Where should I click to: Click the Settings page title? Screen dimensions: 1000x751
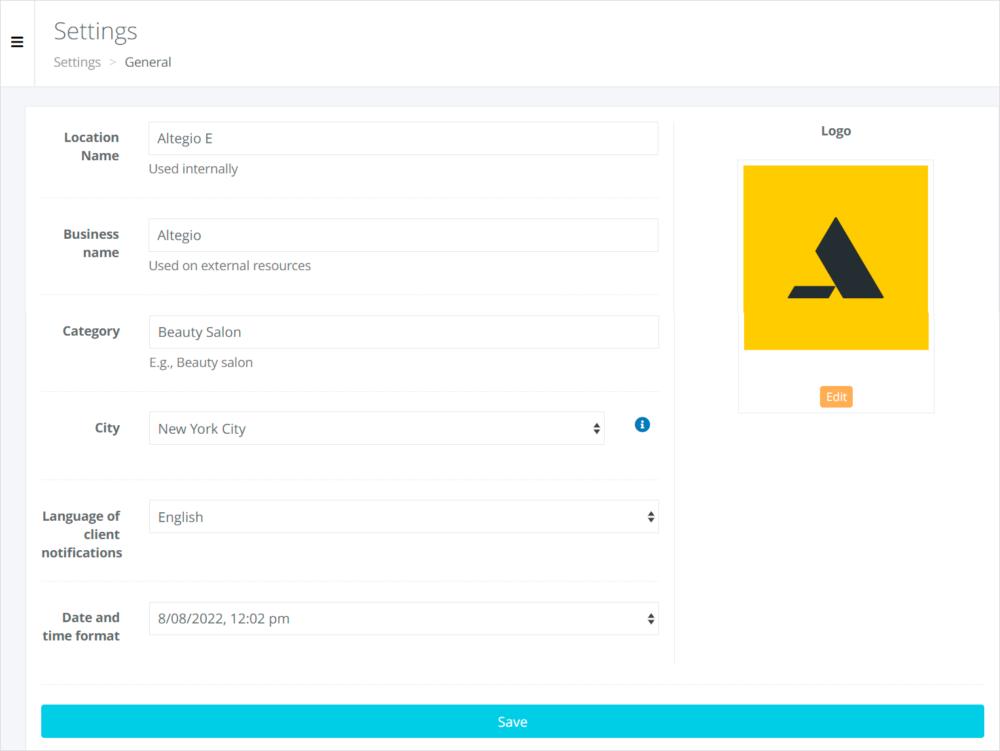pos(96,31)
